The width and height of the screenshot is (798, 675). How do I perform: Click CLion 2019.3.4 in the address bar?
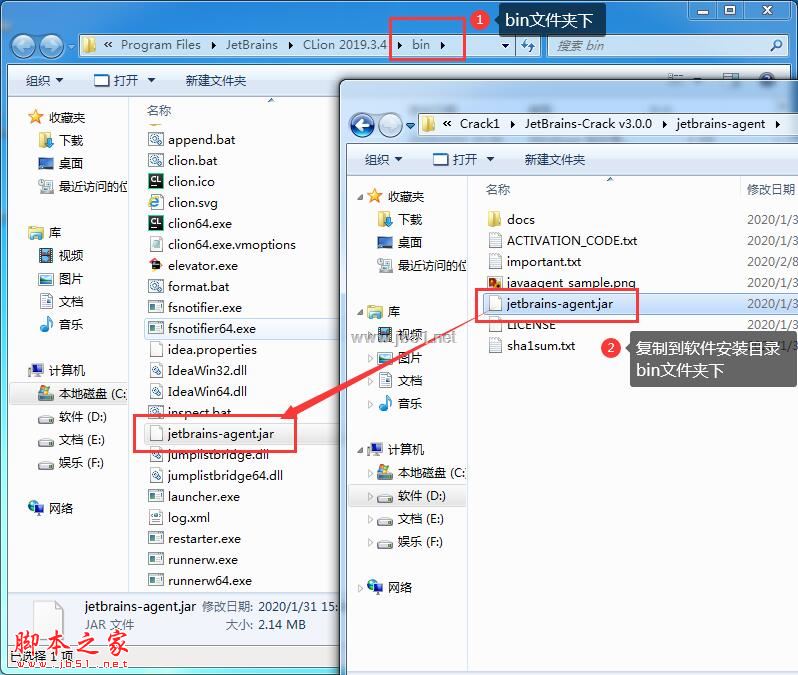345,45
